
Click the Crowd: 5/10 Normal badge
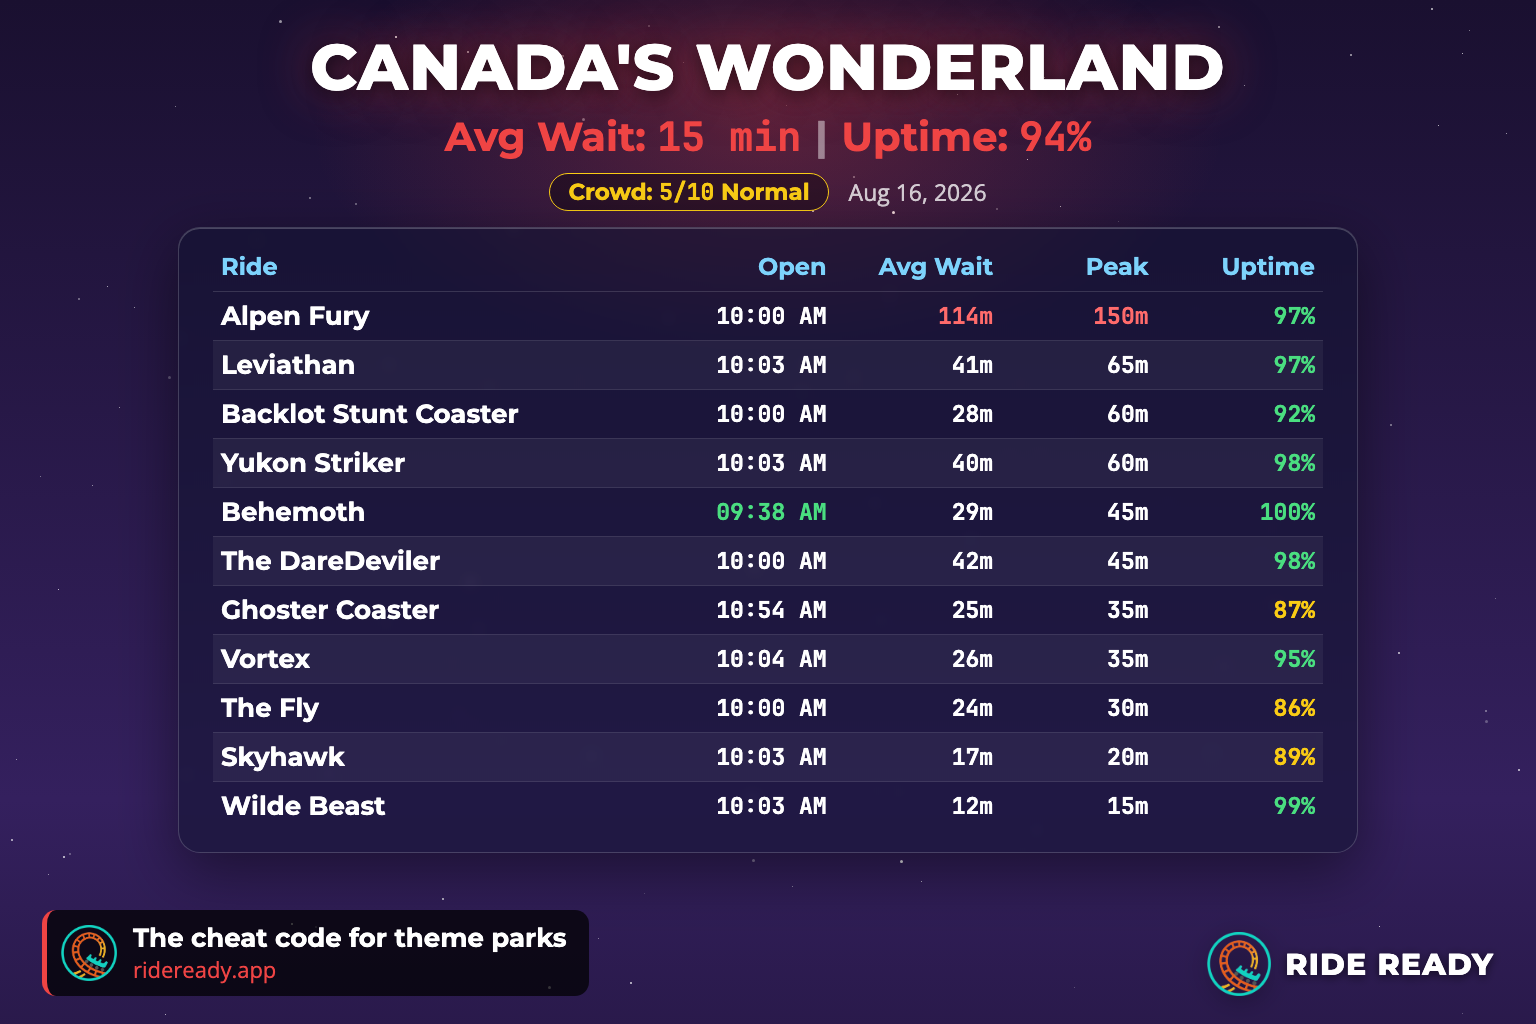(x=689, y=192)
